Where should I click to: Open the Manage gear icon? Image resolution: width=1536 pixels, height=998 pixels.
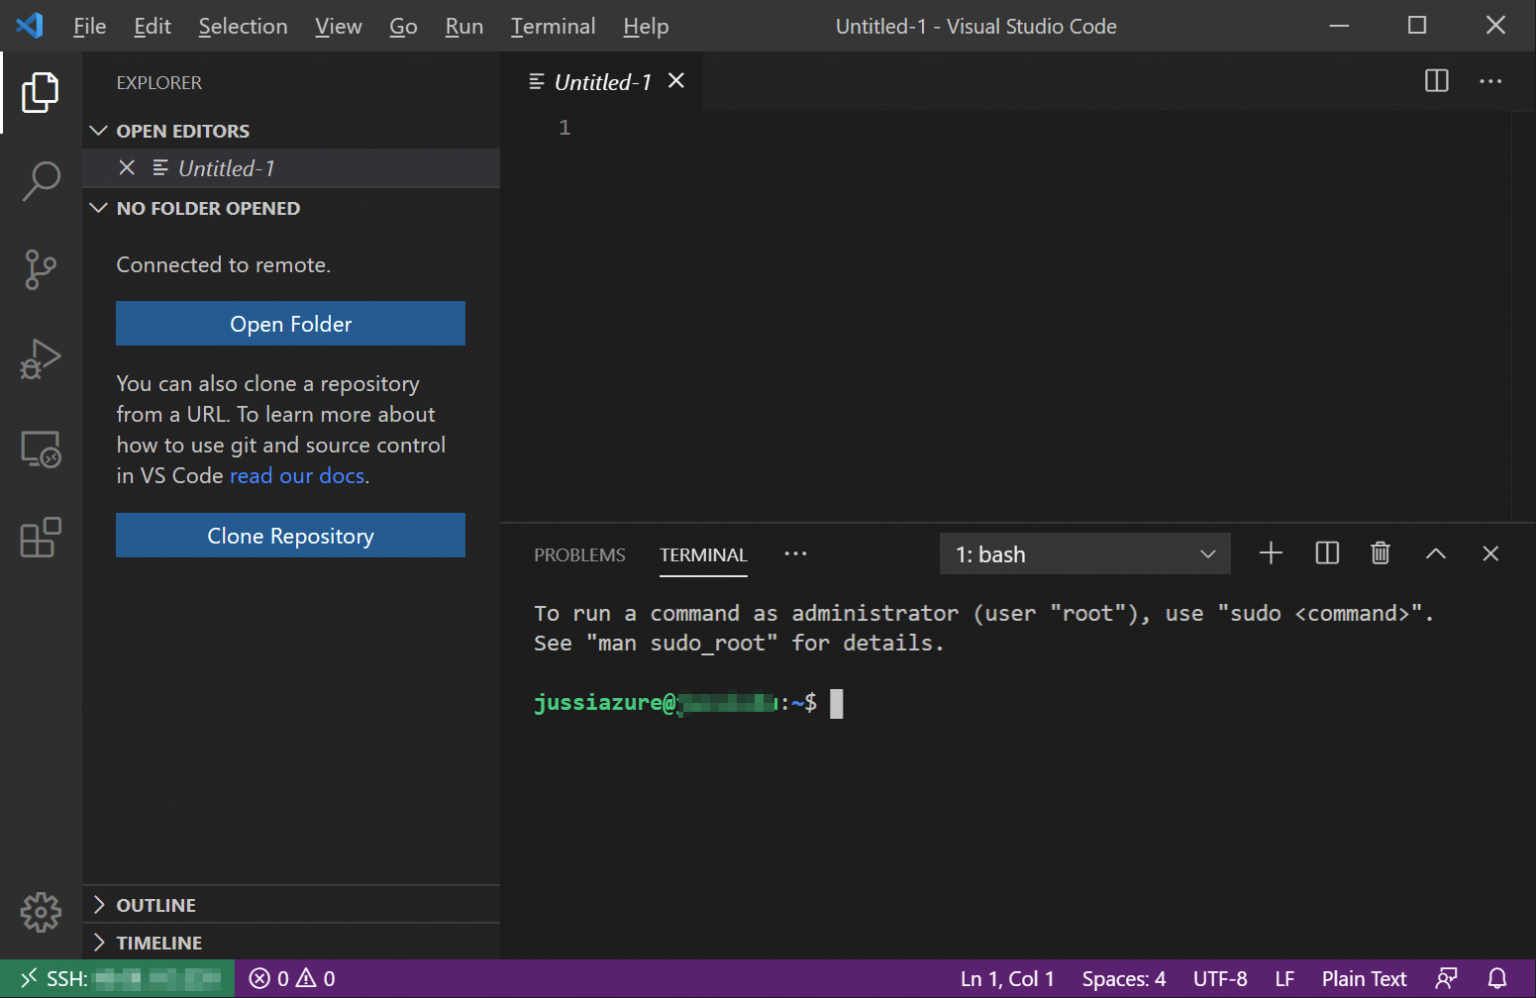40,911
